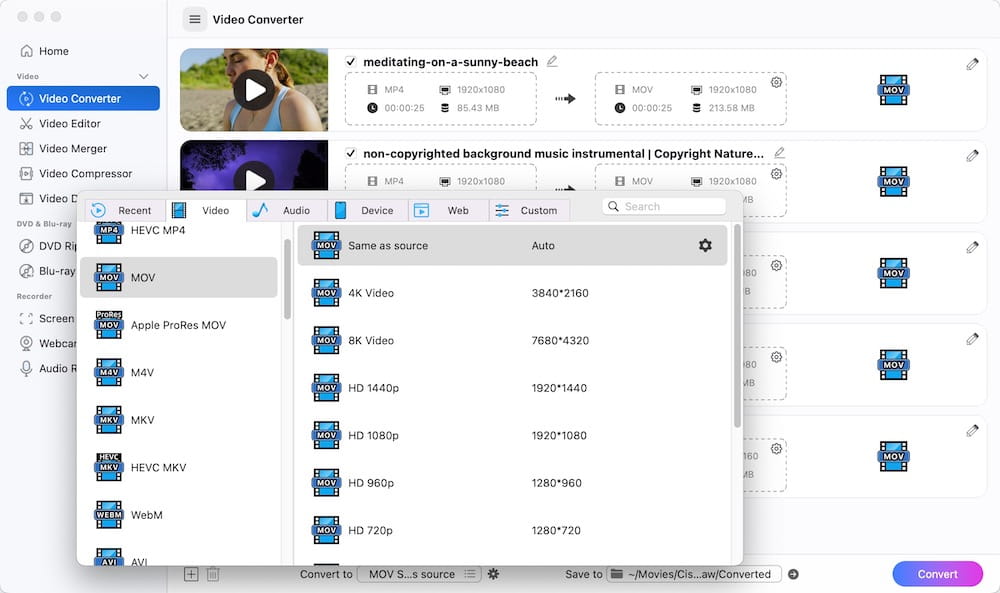Rename the non-copyrighted background music video via pencil
Viewport: 1000px width, 593px height.
[x=779, y=153]
